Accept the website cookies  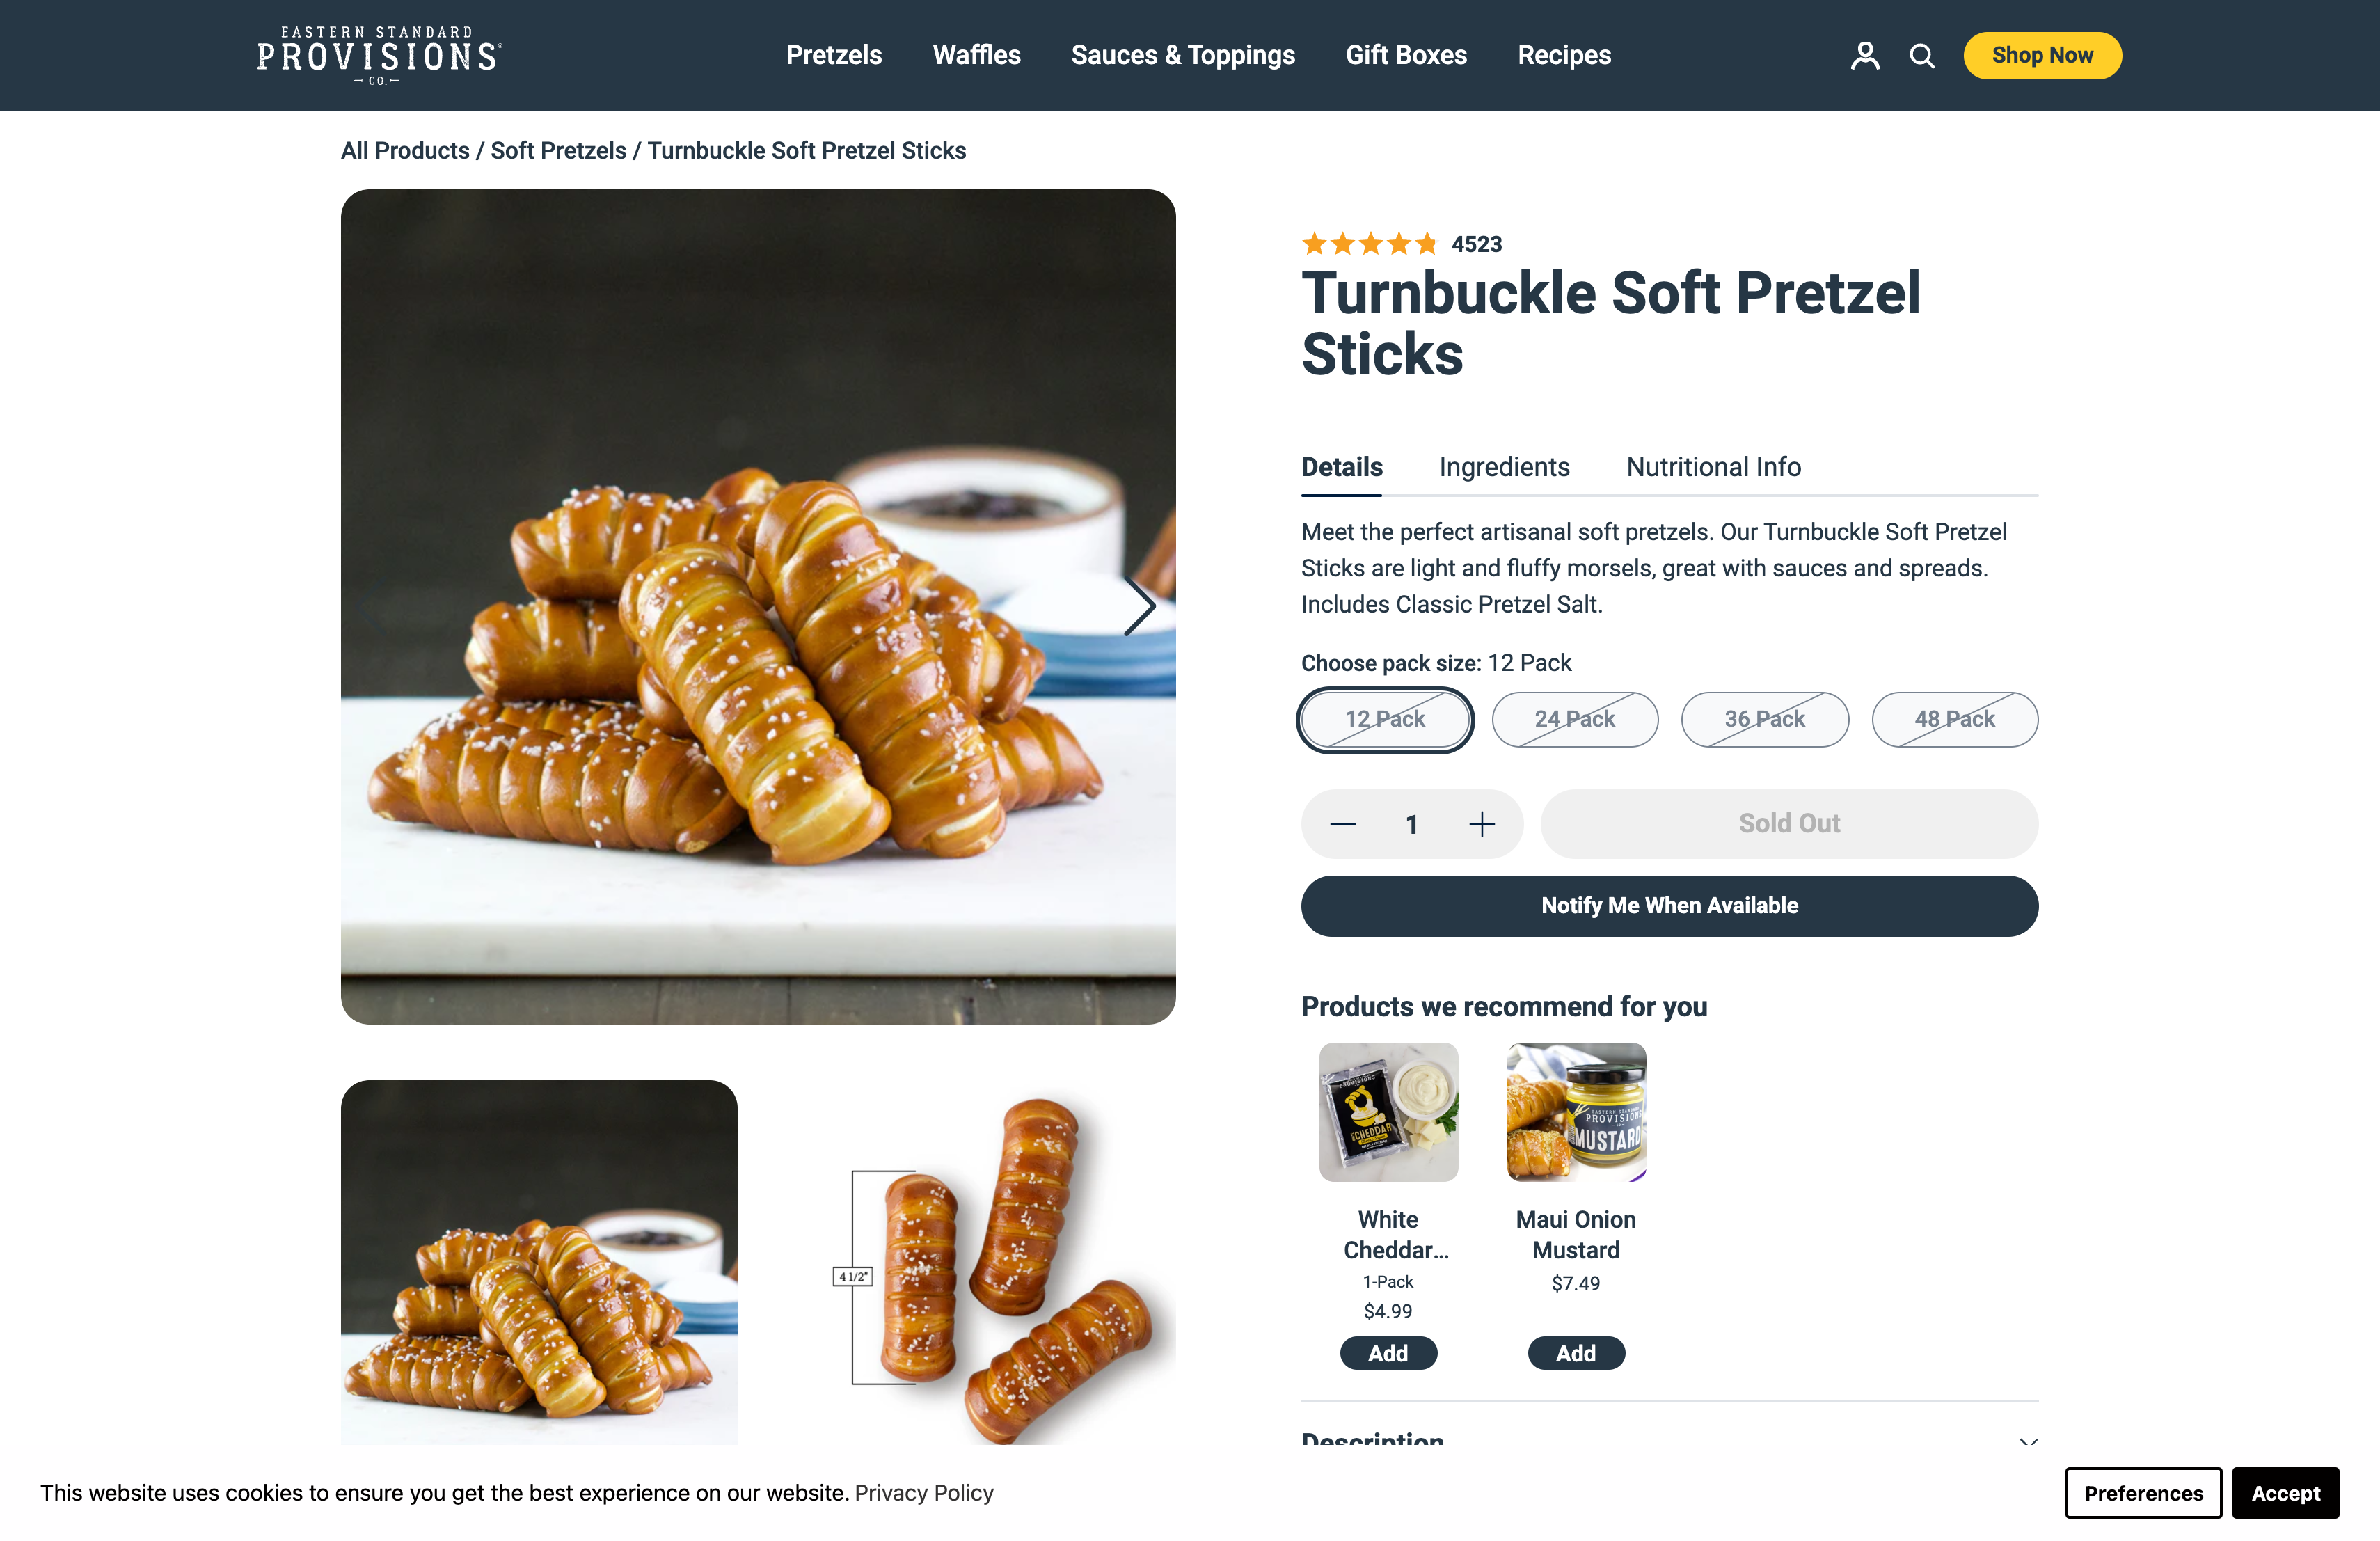click(2285, 1492)
